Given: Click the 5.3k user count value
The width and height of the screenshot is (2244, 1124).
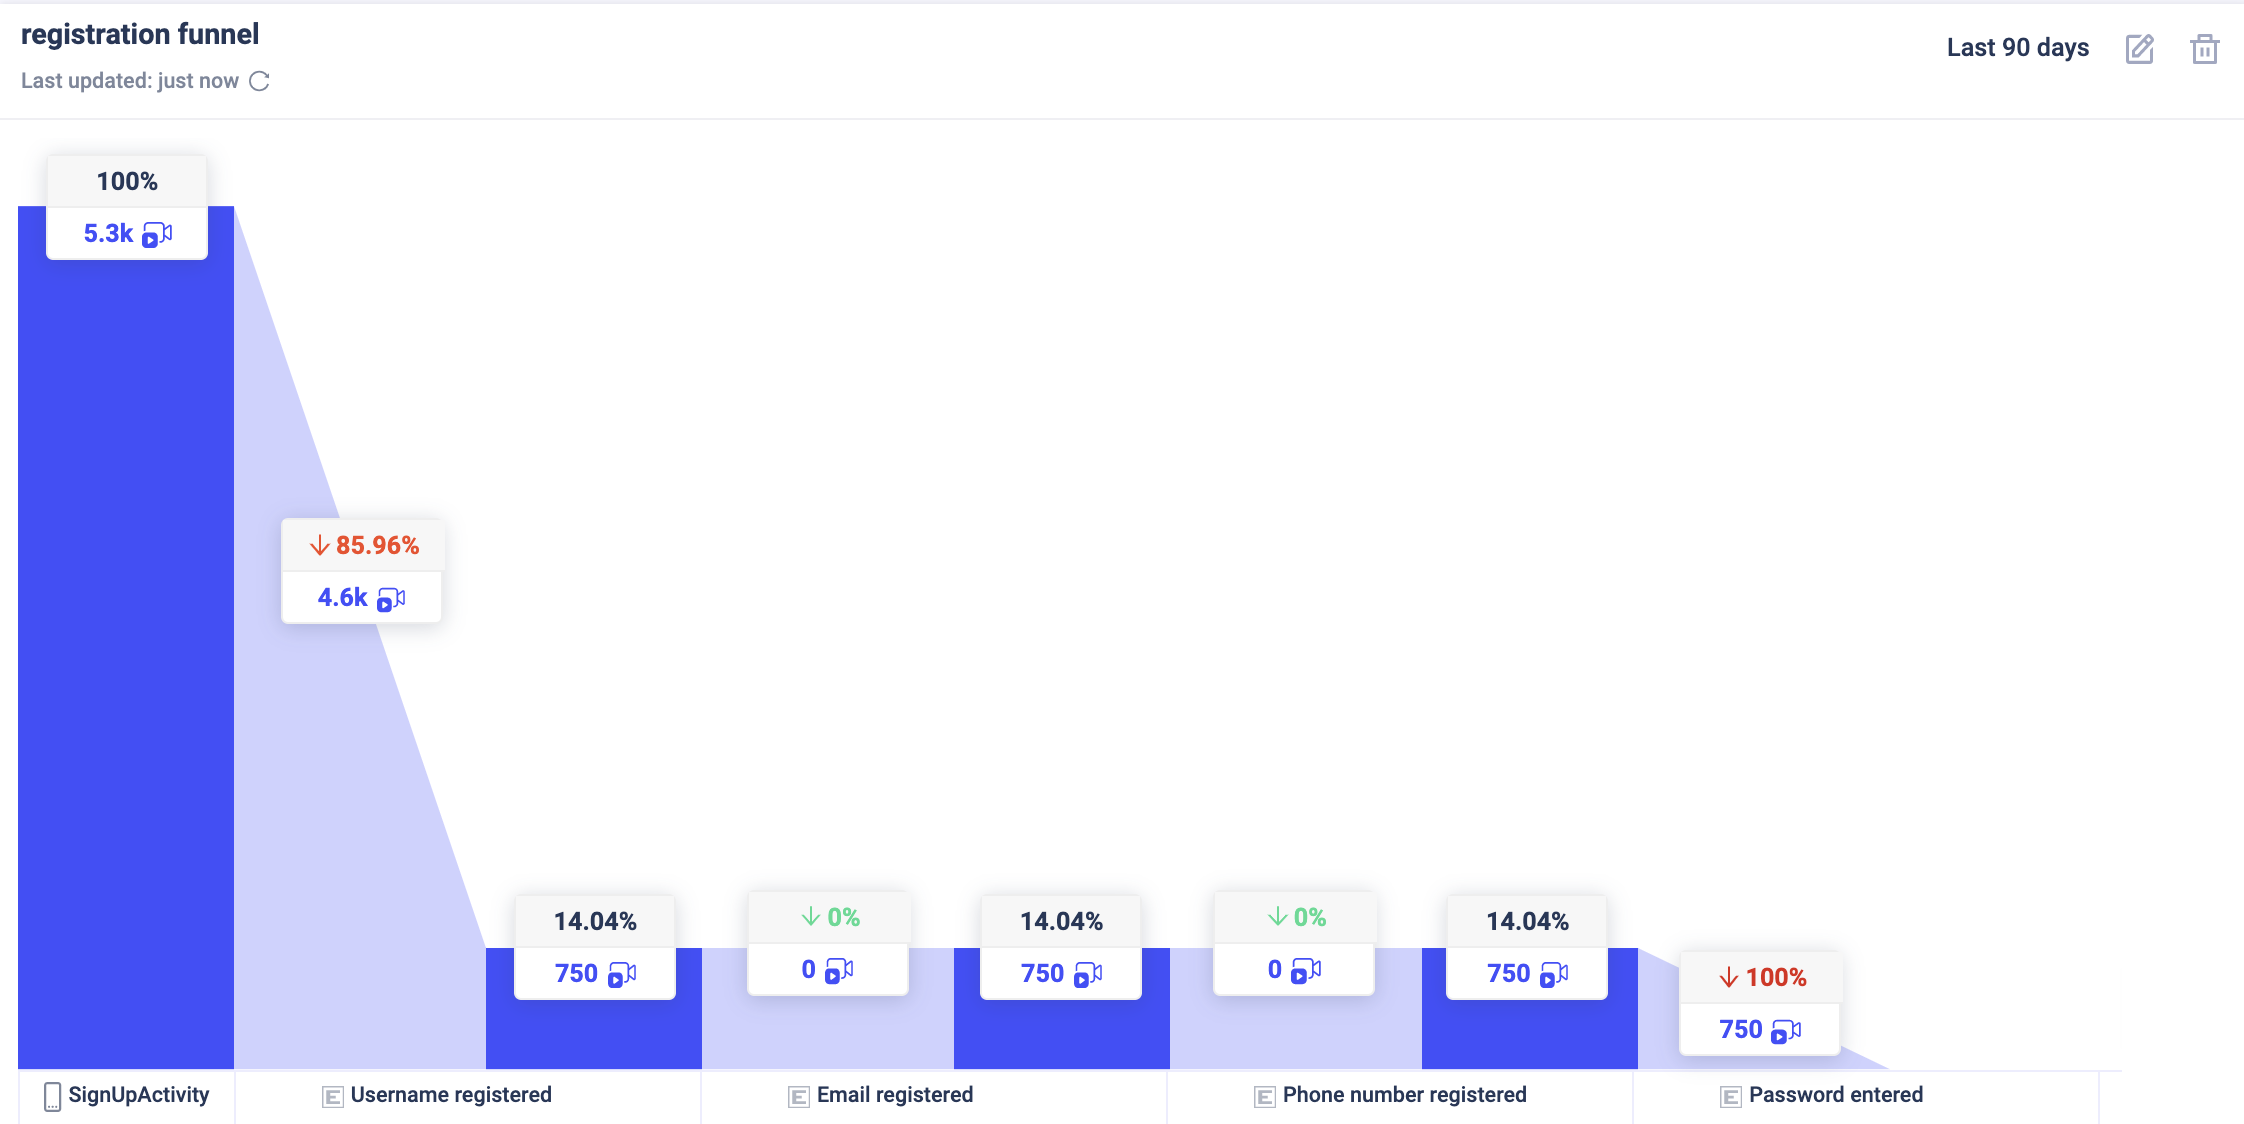Looking at the screenshot, I should pyautogui.click(x=107, y=233).
